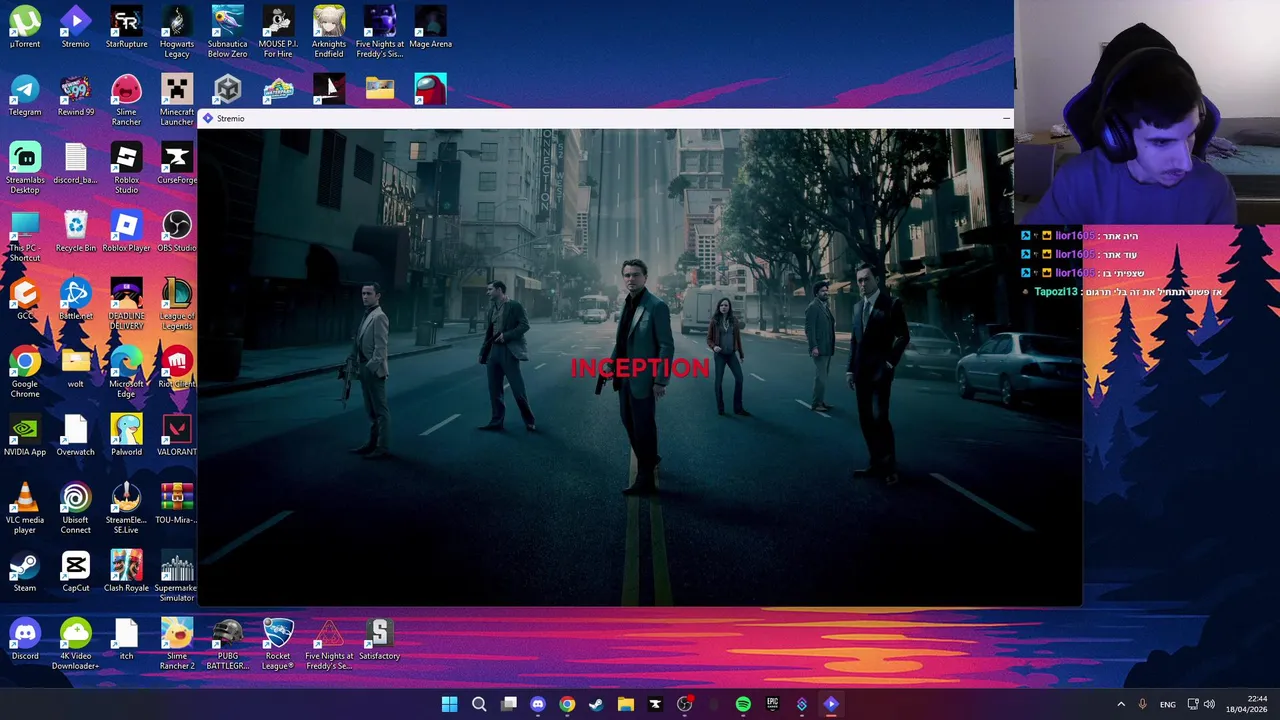Open taskbar Search
Viewport: 1280px width, 720px height.
(479, 704)
